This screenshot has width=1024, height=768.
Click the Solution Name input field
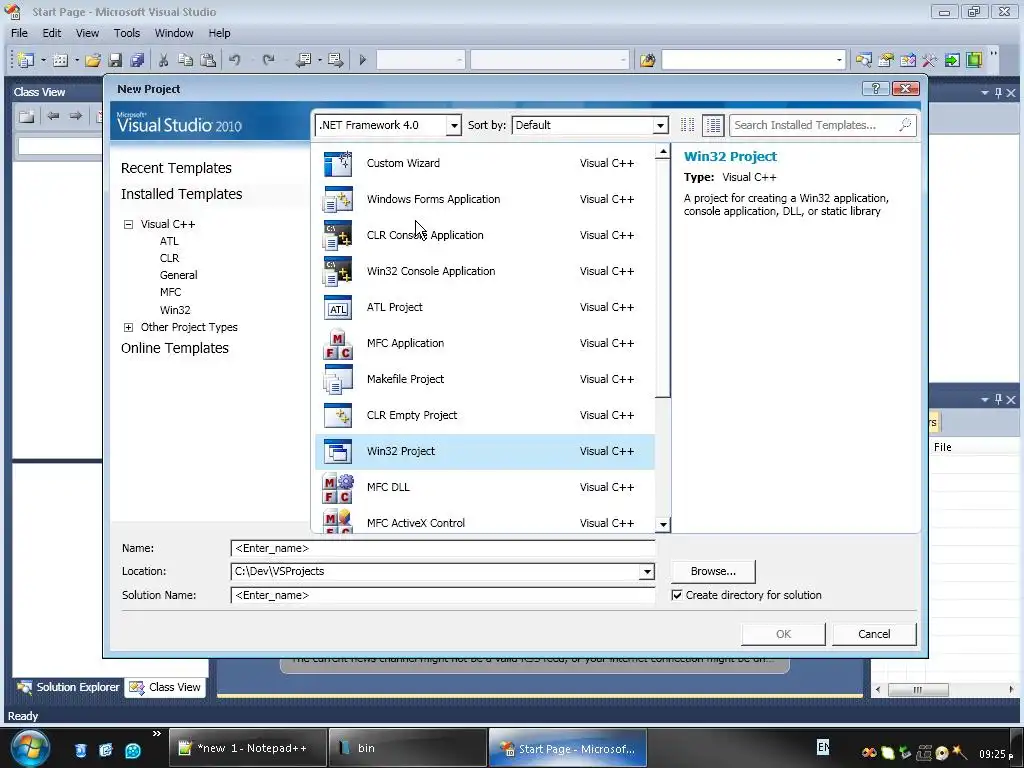tap(443, 596)
